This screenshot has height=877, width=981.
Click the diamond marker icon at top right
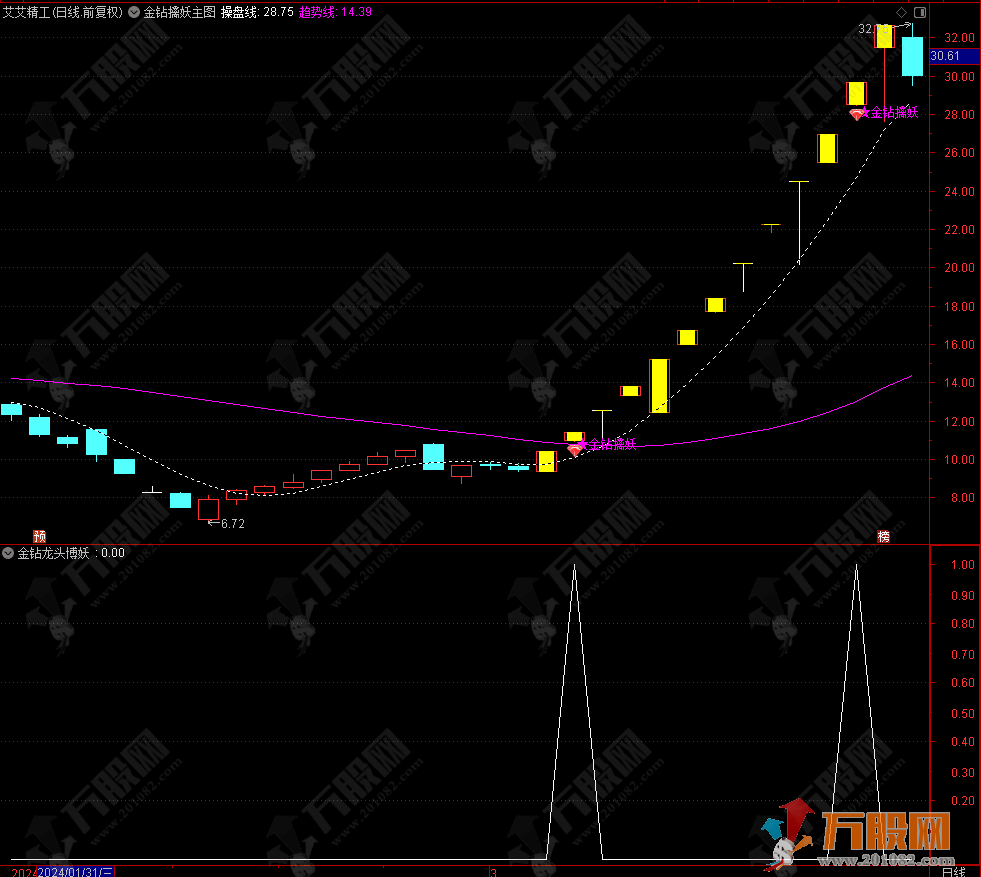(x=902, y=13)
